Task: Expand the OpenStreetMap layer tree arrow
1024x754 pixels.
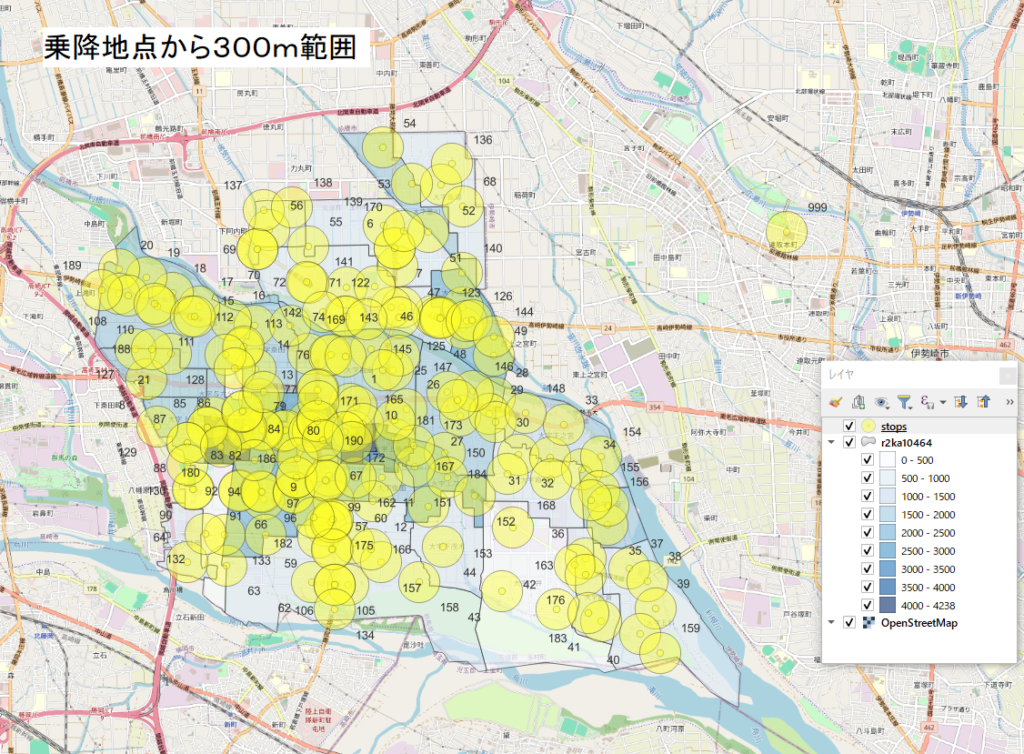Action: 832,622
